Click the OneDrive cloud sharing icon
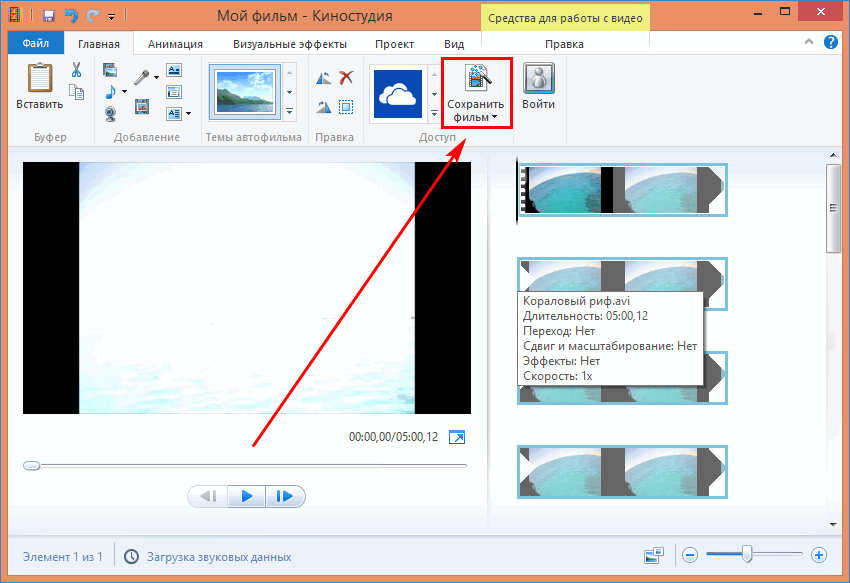 coord(398,94)
